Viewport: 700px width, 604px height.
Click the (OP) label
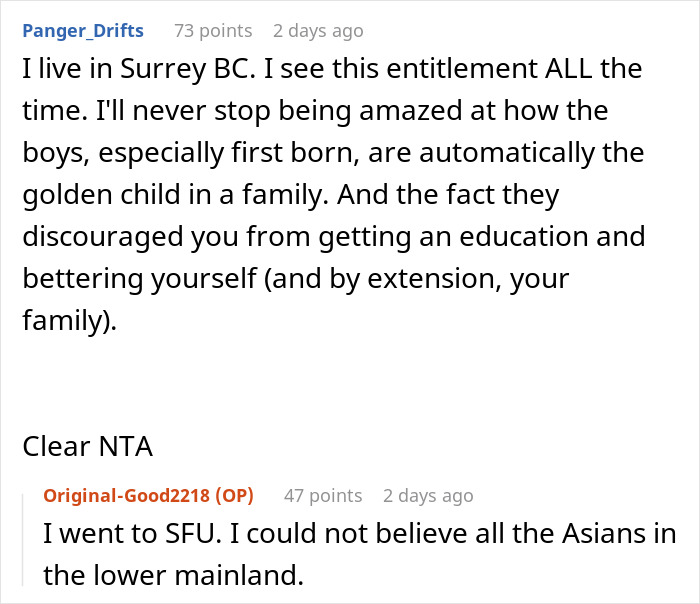pos(231,495)
